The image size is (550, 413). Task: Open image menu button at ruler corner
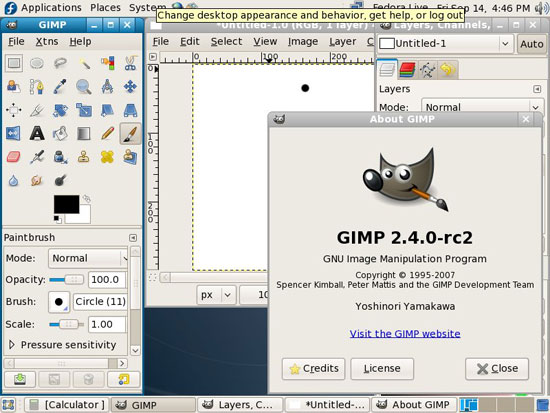click(153, 56)
